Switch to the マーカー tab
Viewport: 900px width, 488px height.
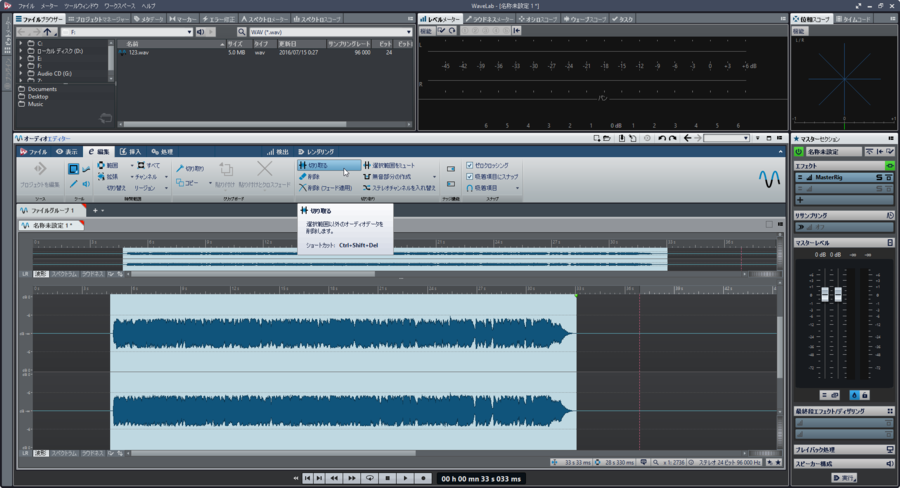tap(183, 19)
